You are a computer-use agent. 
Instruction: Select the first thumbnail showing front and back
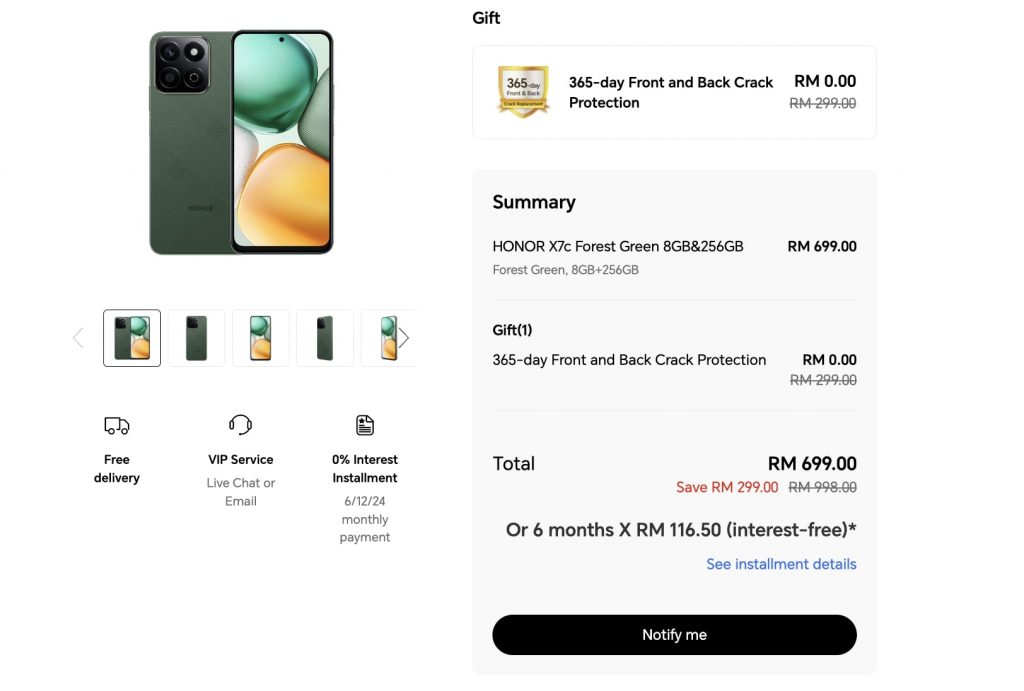pos(132,338)
